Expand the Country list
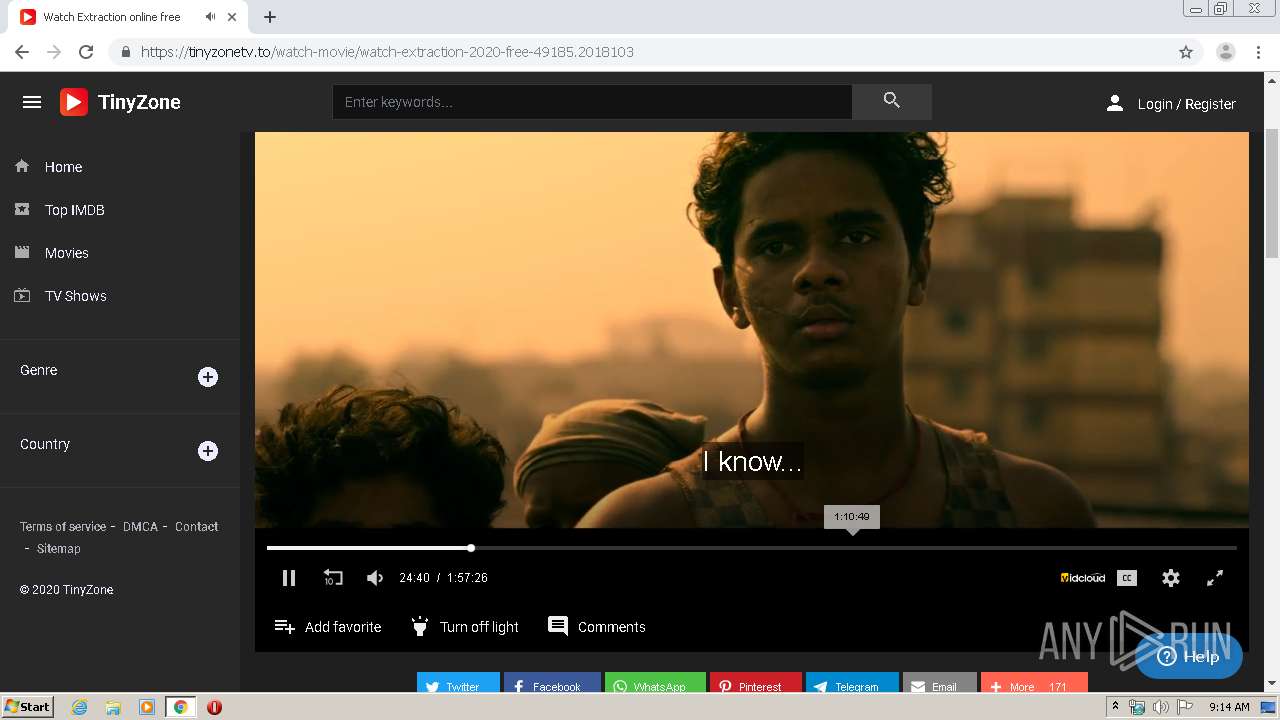This screenshot has width=1280, height=720. [x=208, y=451]
